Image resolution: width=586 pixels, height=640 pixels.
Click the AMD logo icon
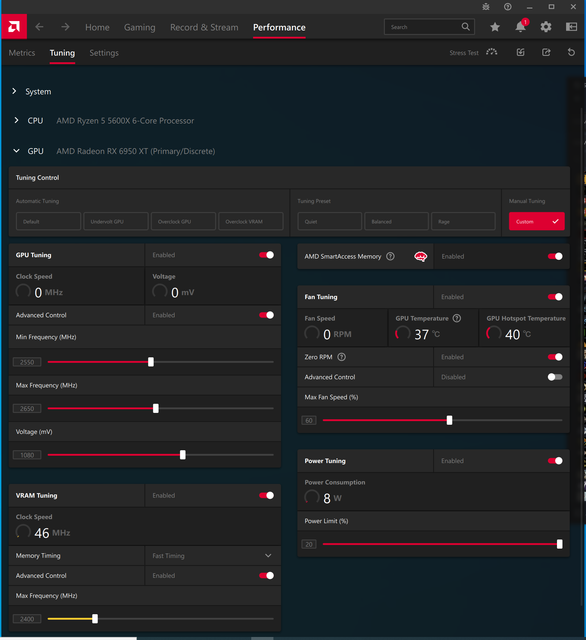pyautogui.click(x=14, y=27)
